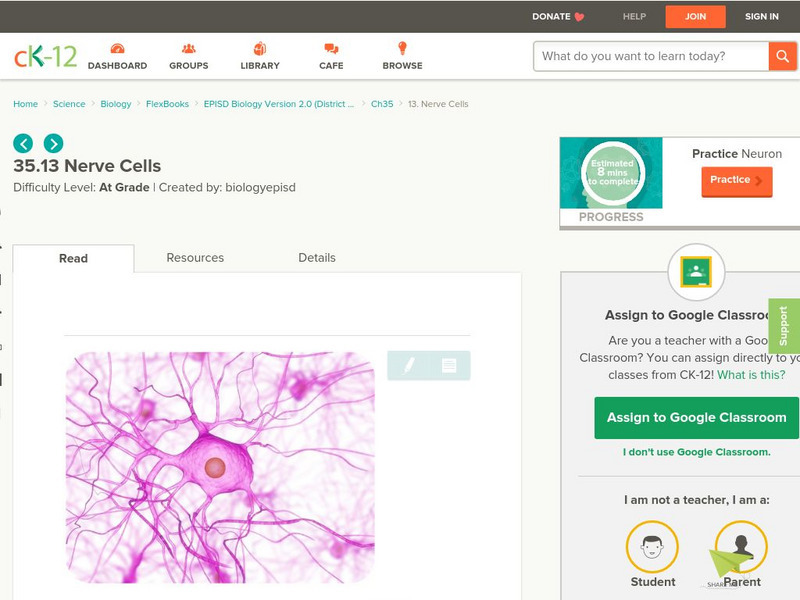The height and width of the screenshot is (600, 800).
Task: Click the orange search magnifier icon
Action: click(x=781, y=57)
